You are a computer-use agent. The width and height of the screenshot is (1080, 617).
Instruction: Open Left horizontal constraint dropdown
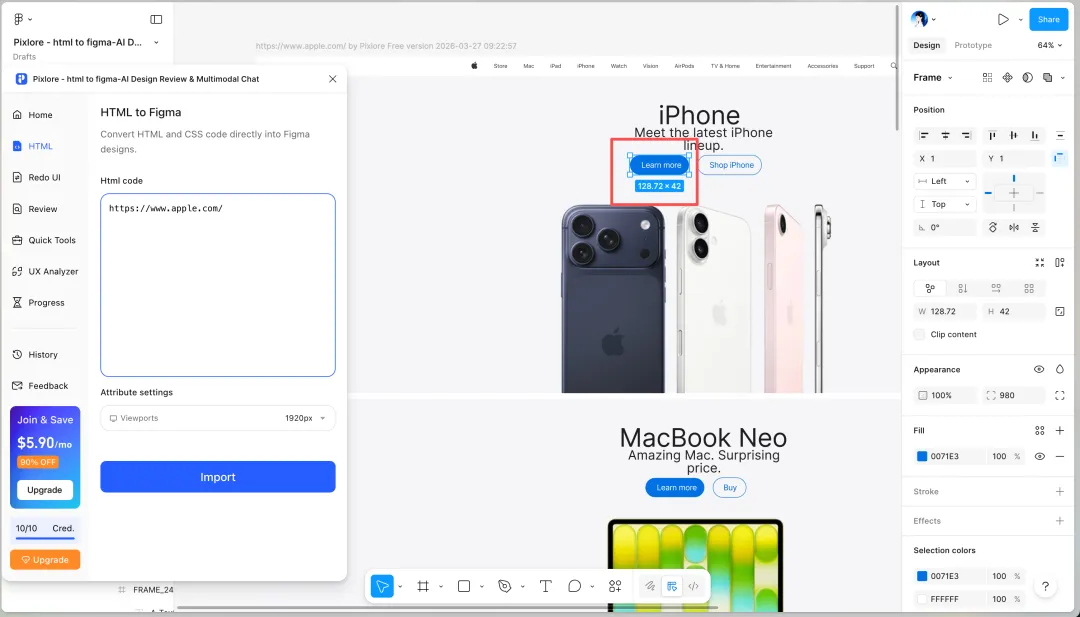945,181
